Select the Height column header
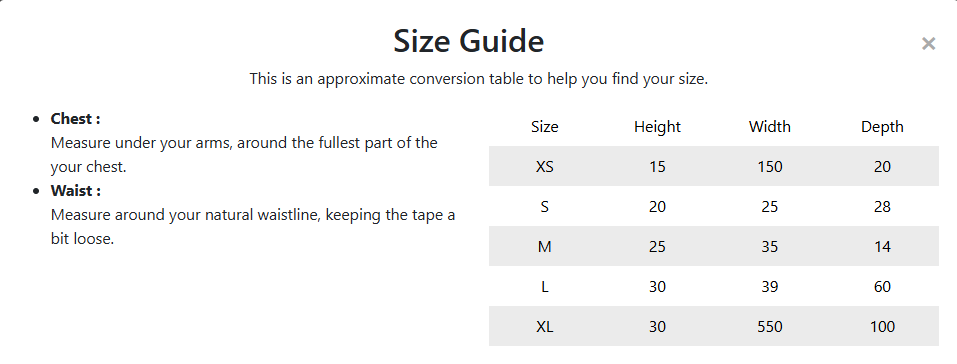The width and height of the screenshot is (957, 364). click(x=657, y=126)
